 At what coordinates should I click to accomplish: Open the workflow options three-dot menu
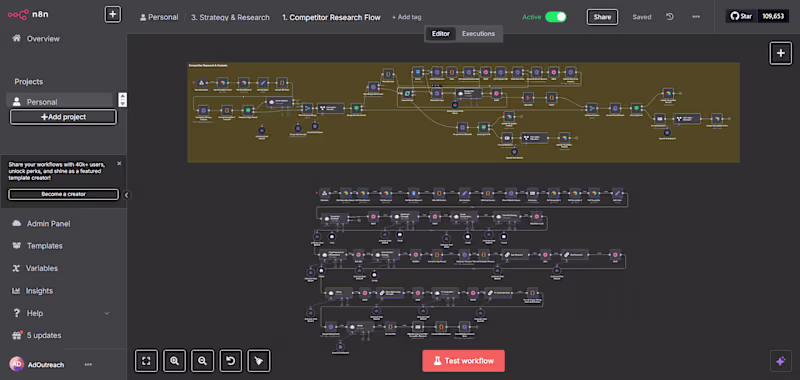[x=696, y=17]
